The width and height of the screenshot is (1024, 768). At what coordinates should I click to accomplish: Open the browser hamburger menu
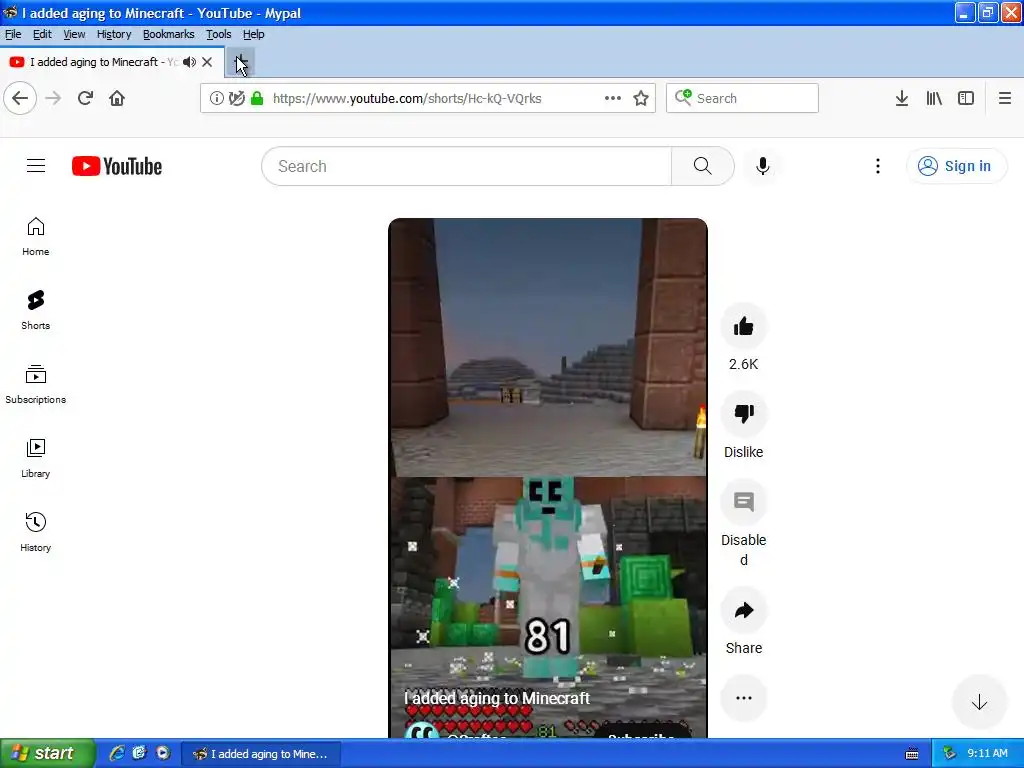coord(1005,99)
